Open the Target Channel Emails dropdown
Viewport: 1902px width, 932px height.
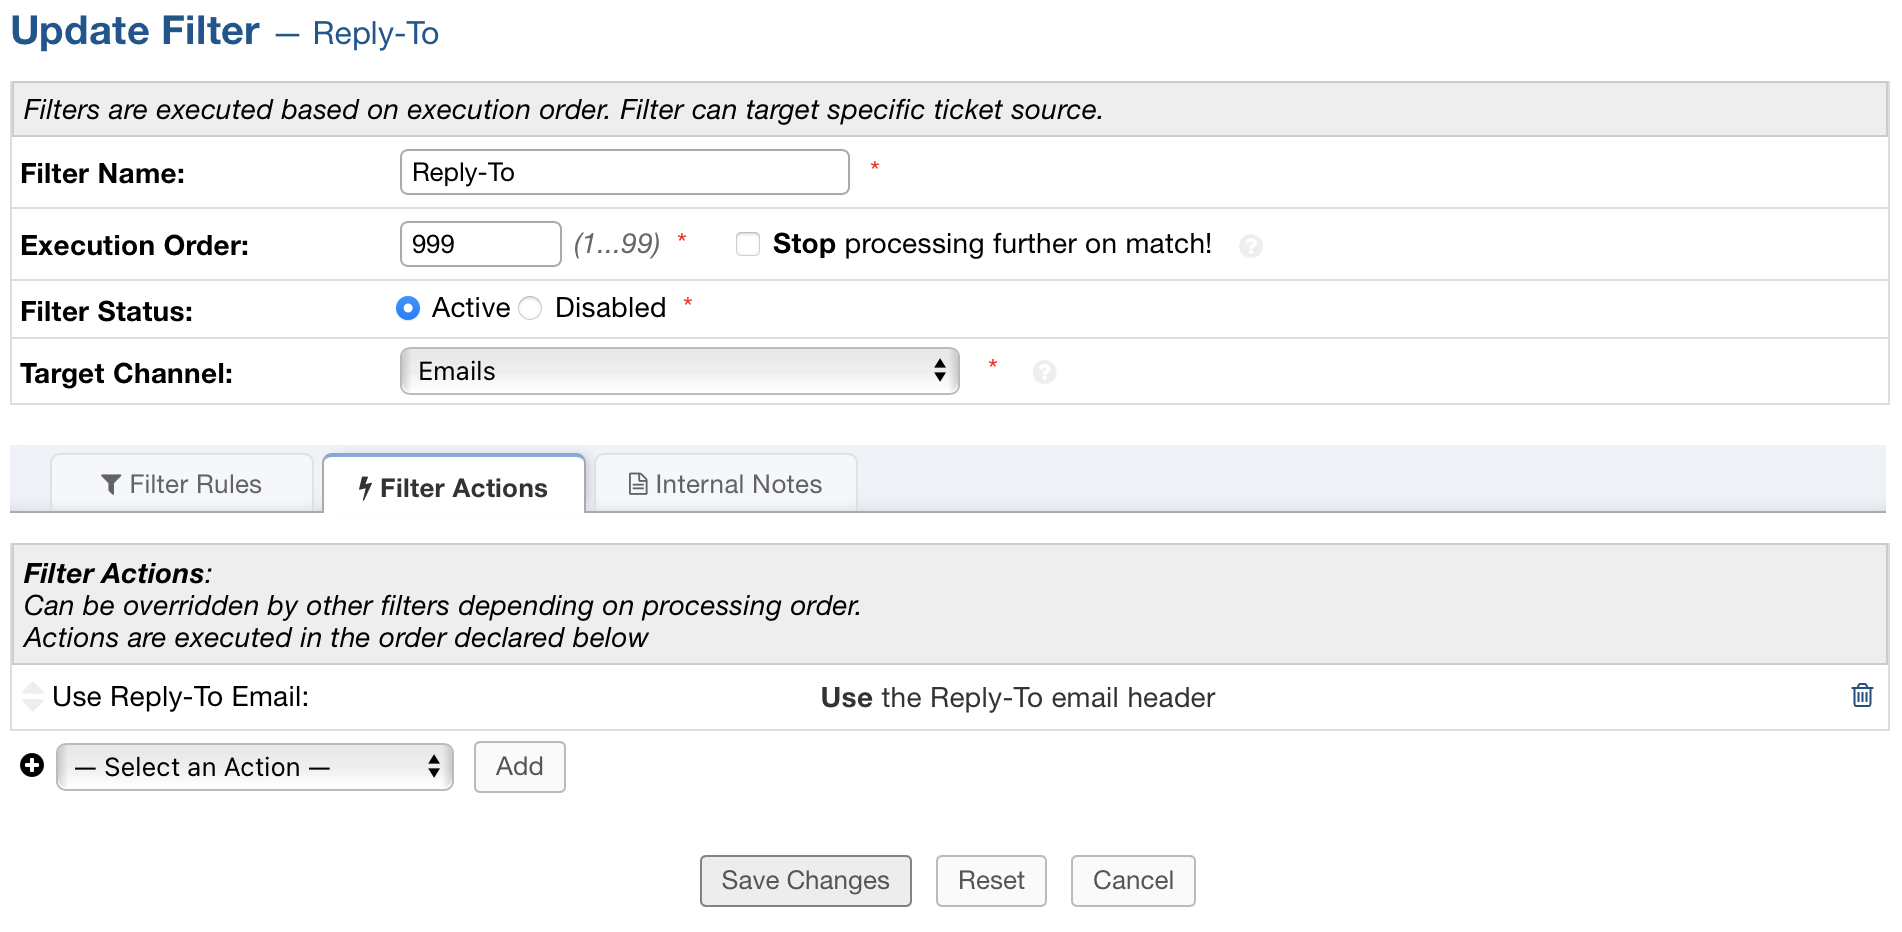pyautogui.click(x=679, y=371)
